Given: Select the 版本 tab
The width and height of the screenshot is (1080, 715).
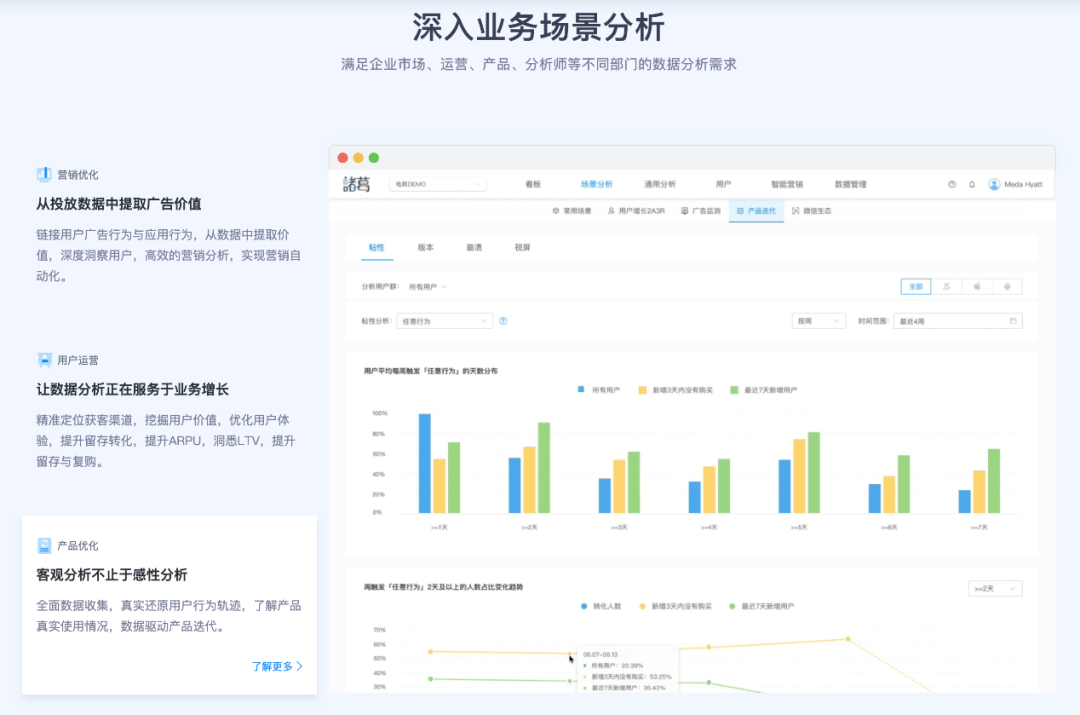Looking at the screenshot, I should pos(426,247).
